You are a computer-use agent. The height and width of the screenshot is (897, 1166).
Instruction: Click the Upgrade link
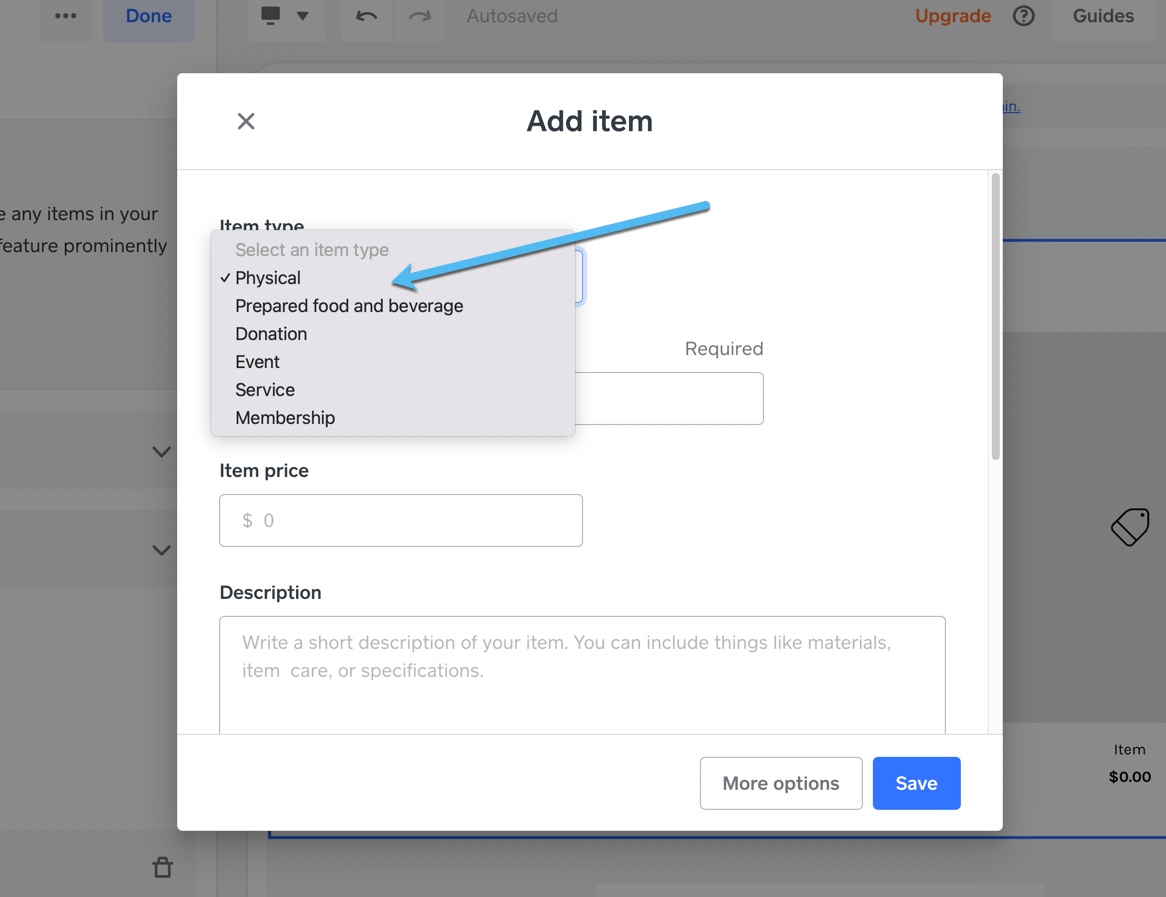952,16
